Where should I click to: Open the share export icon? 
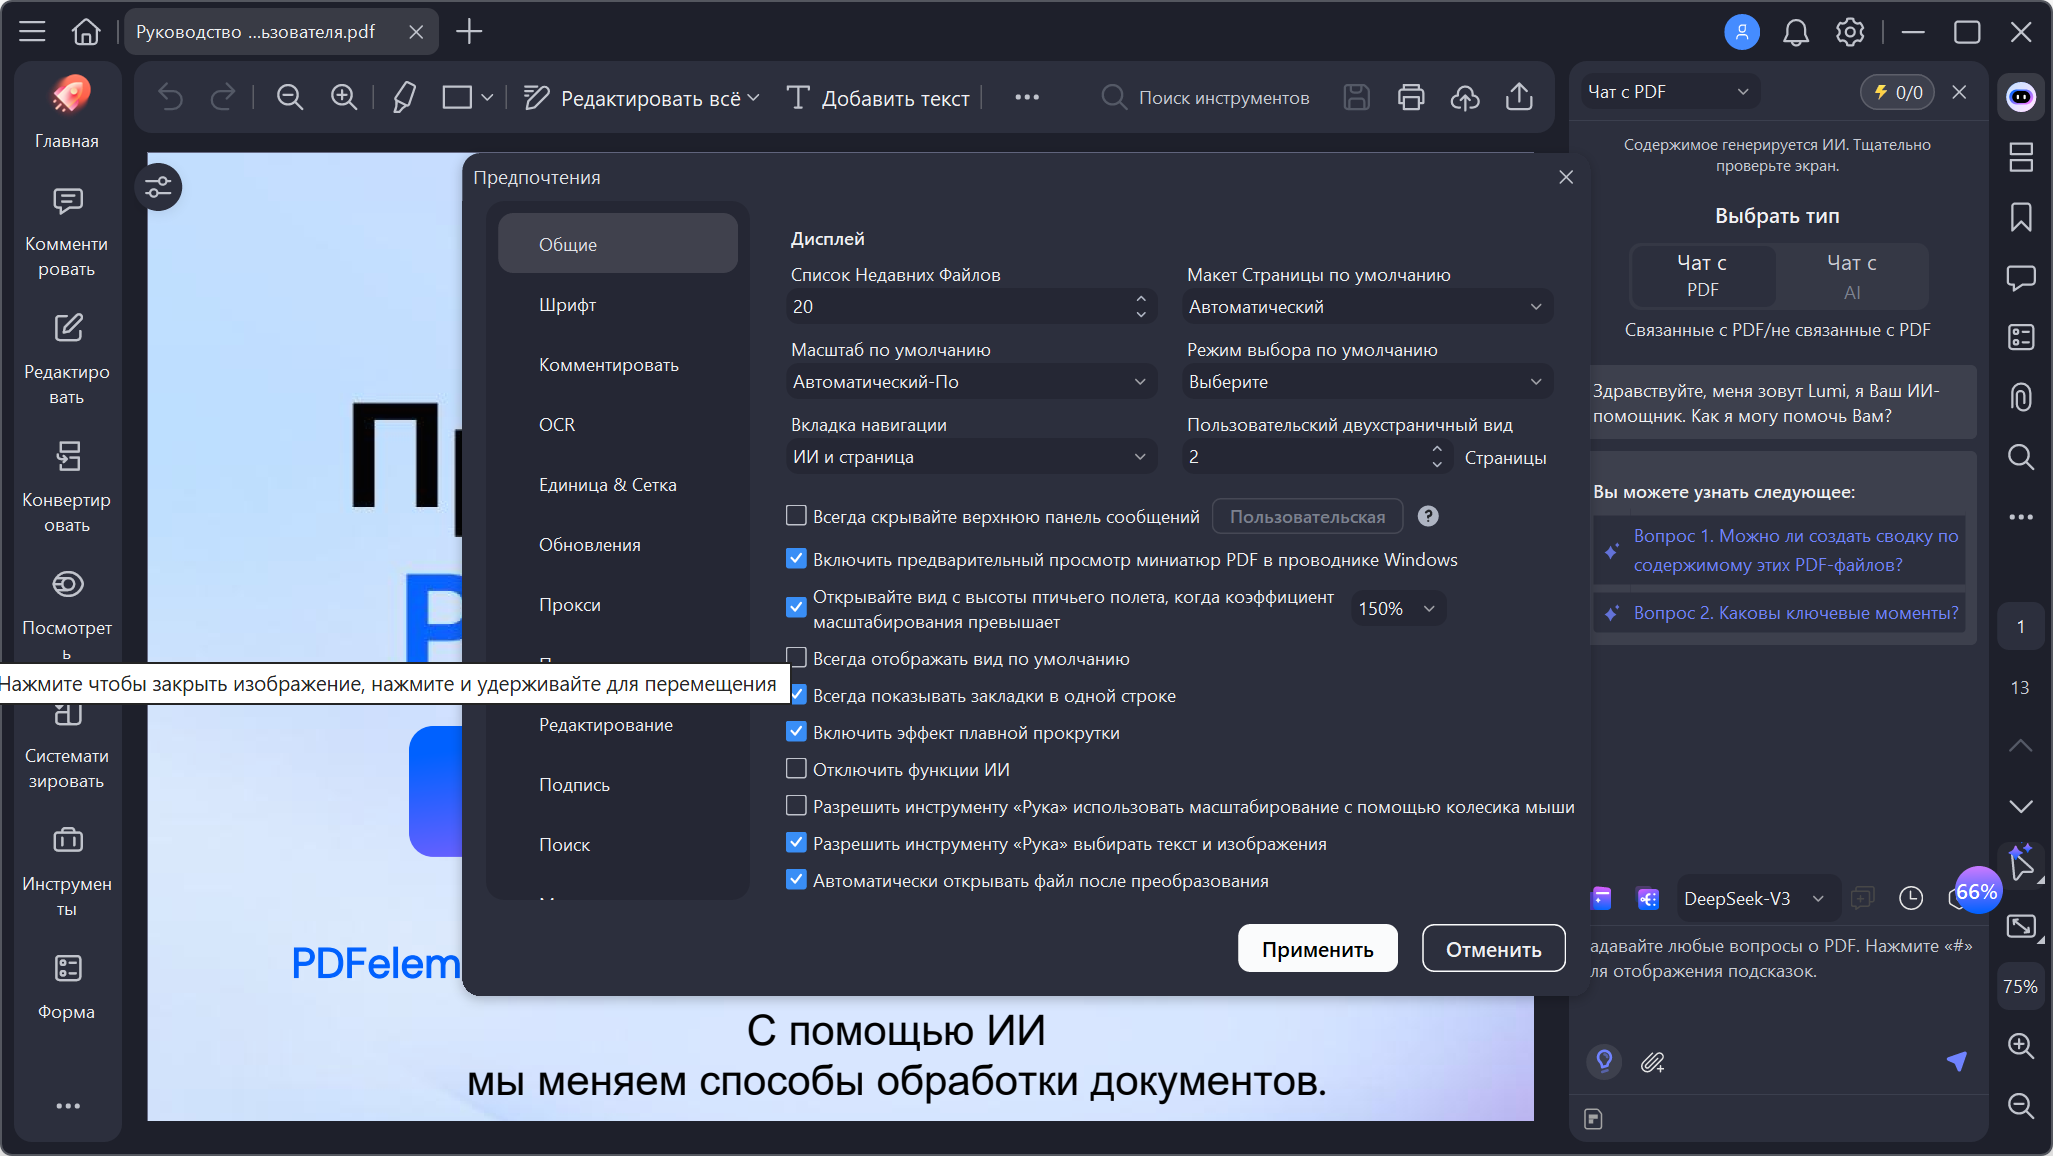[x=1518, y=97]
